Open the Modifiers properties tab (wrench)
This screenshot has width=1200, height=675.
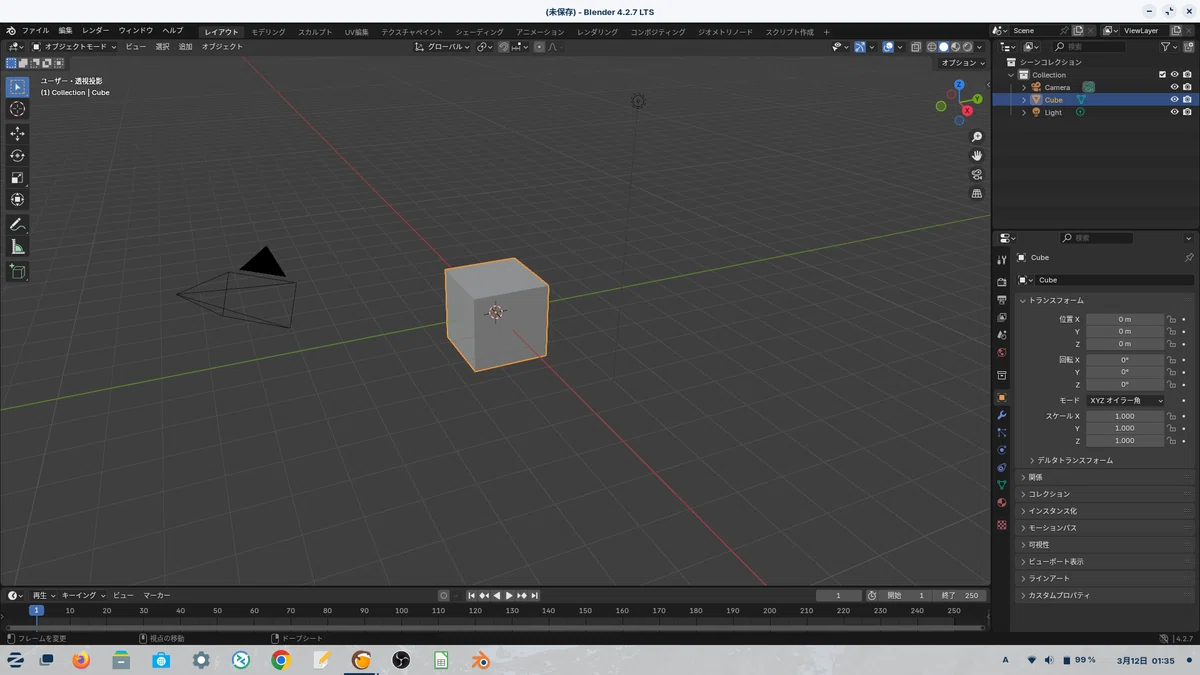1002,415
